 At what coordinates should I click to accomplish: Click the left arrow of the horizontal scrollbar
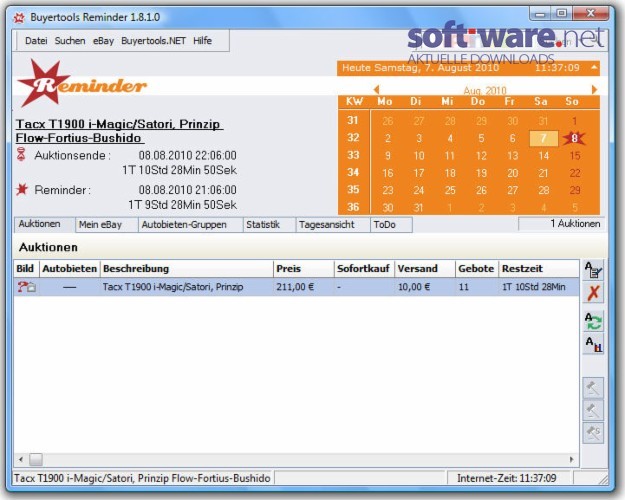click(21, 459)
